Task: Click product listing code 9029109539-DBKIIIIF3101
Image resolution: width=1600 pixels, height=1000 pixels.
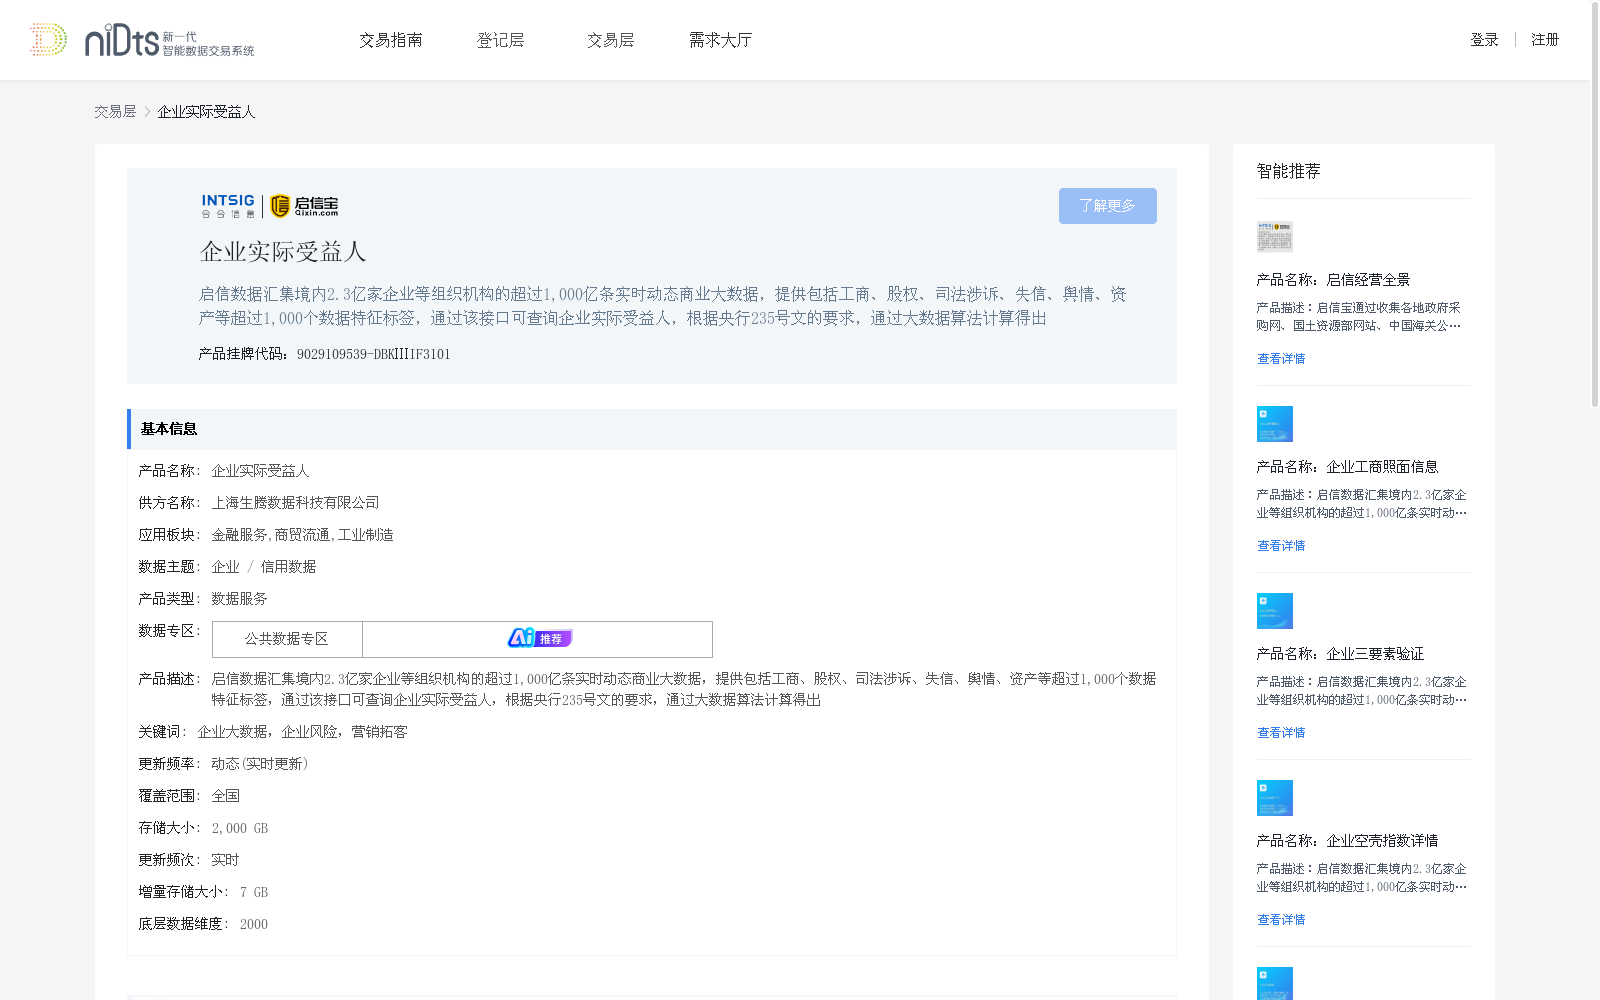Action: point(374,354)
